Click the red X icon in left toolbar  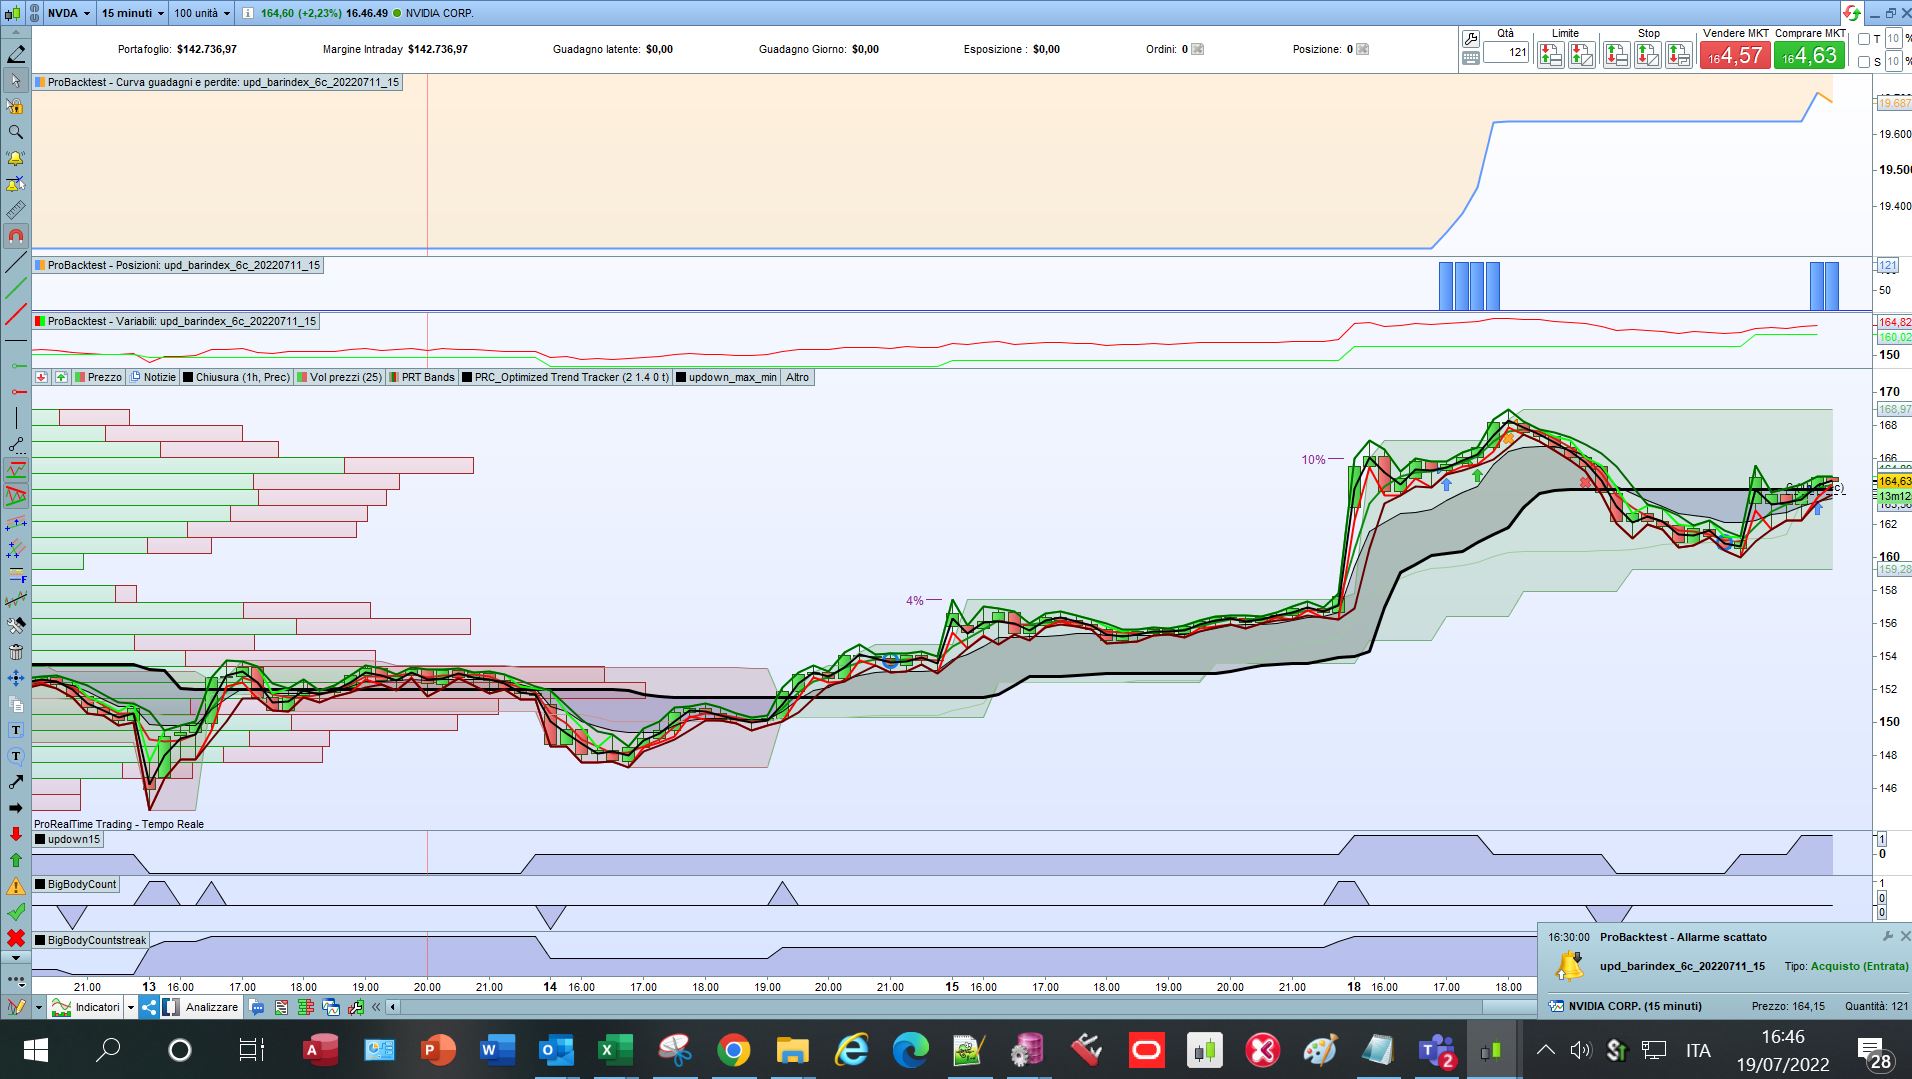16,938
